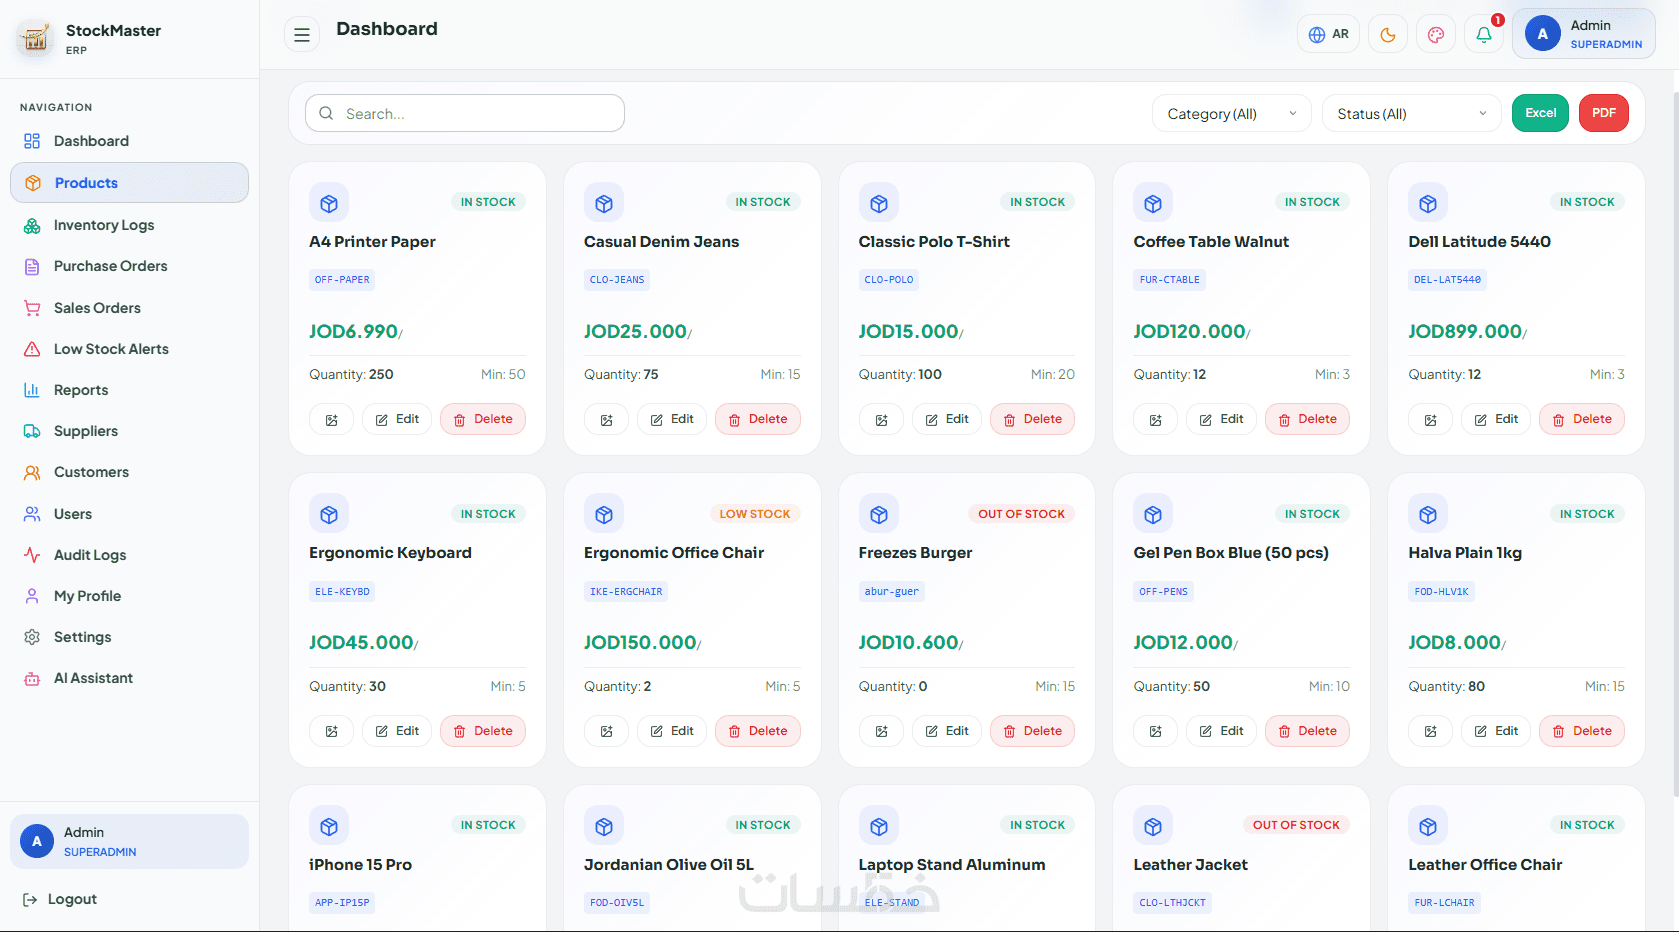Screen dimensions: 1679x932
Task: Click OUT OF STOCK badge on Freezes Burger
Action: tap(1021, 514)
